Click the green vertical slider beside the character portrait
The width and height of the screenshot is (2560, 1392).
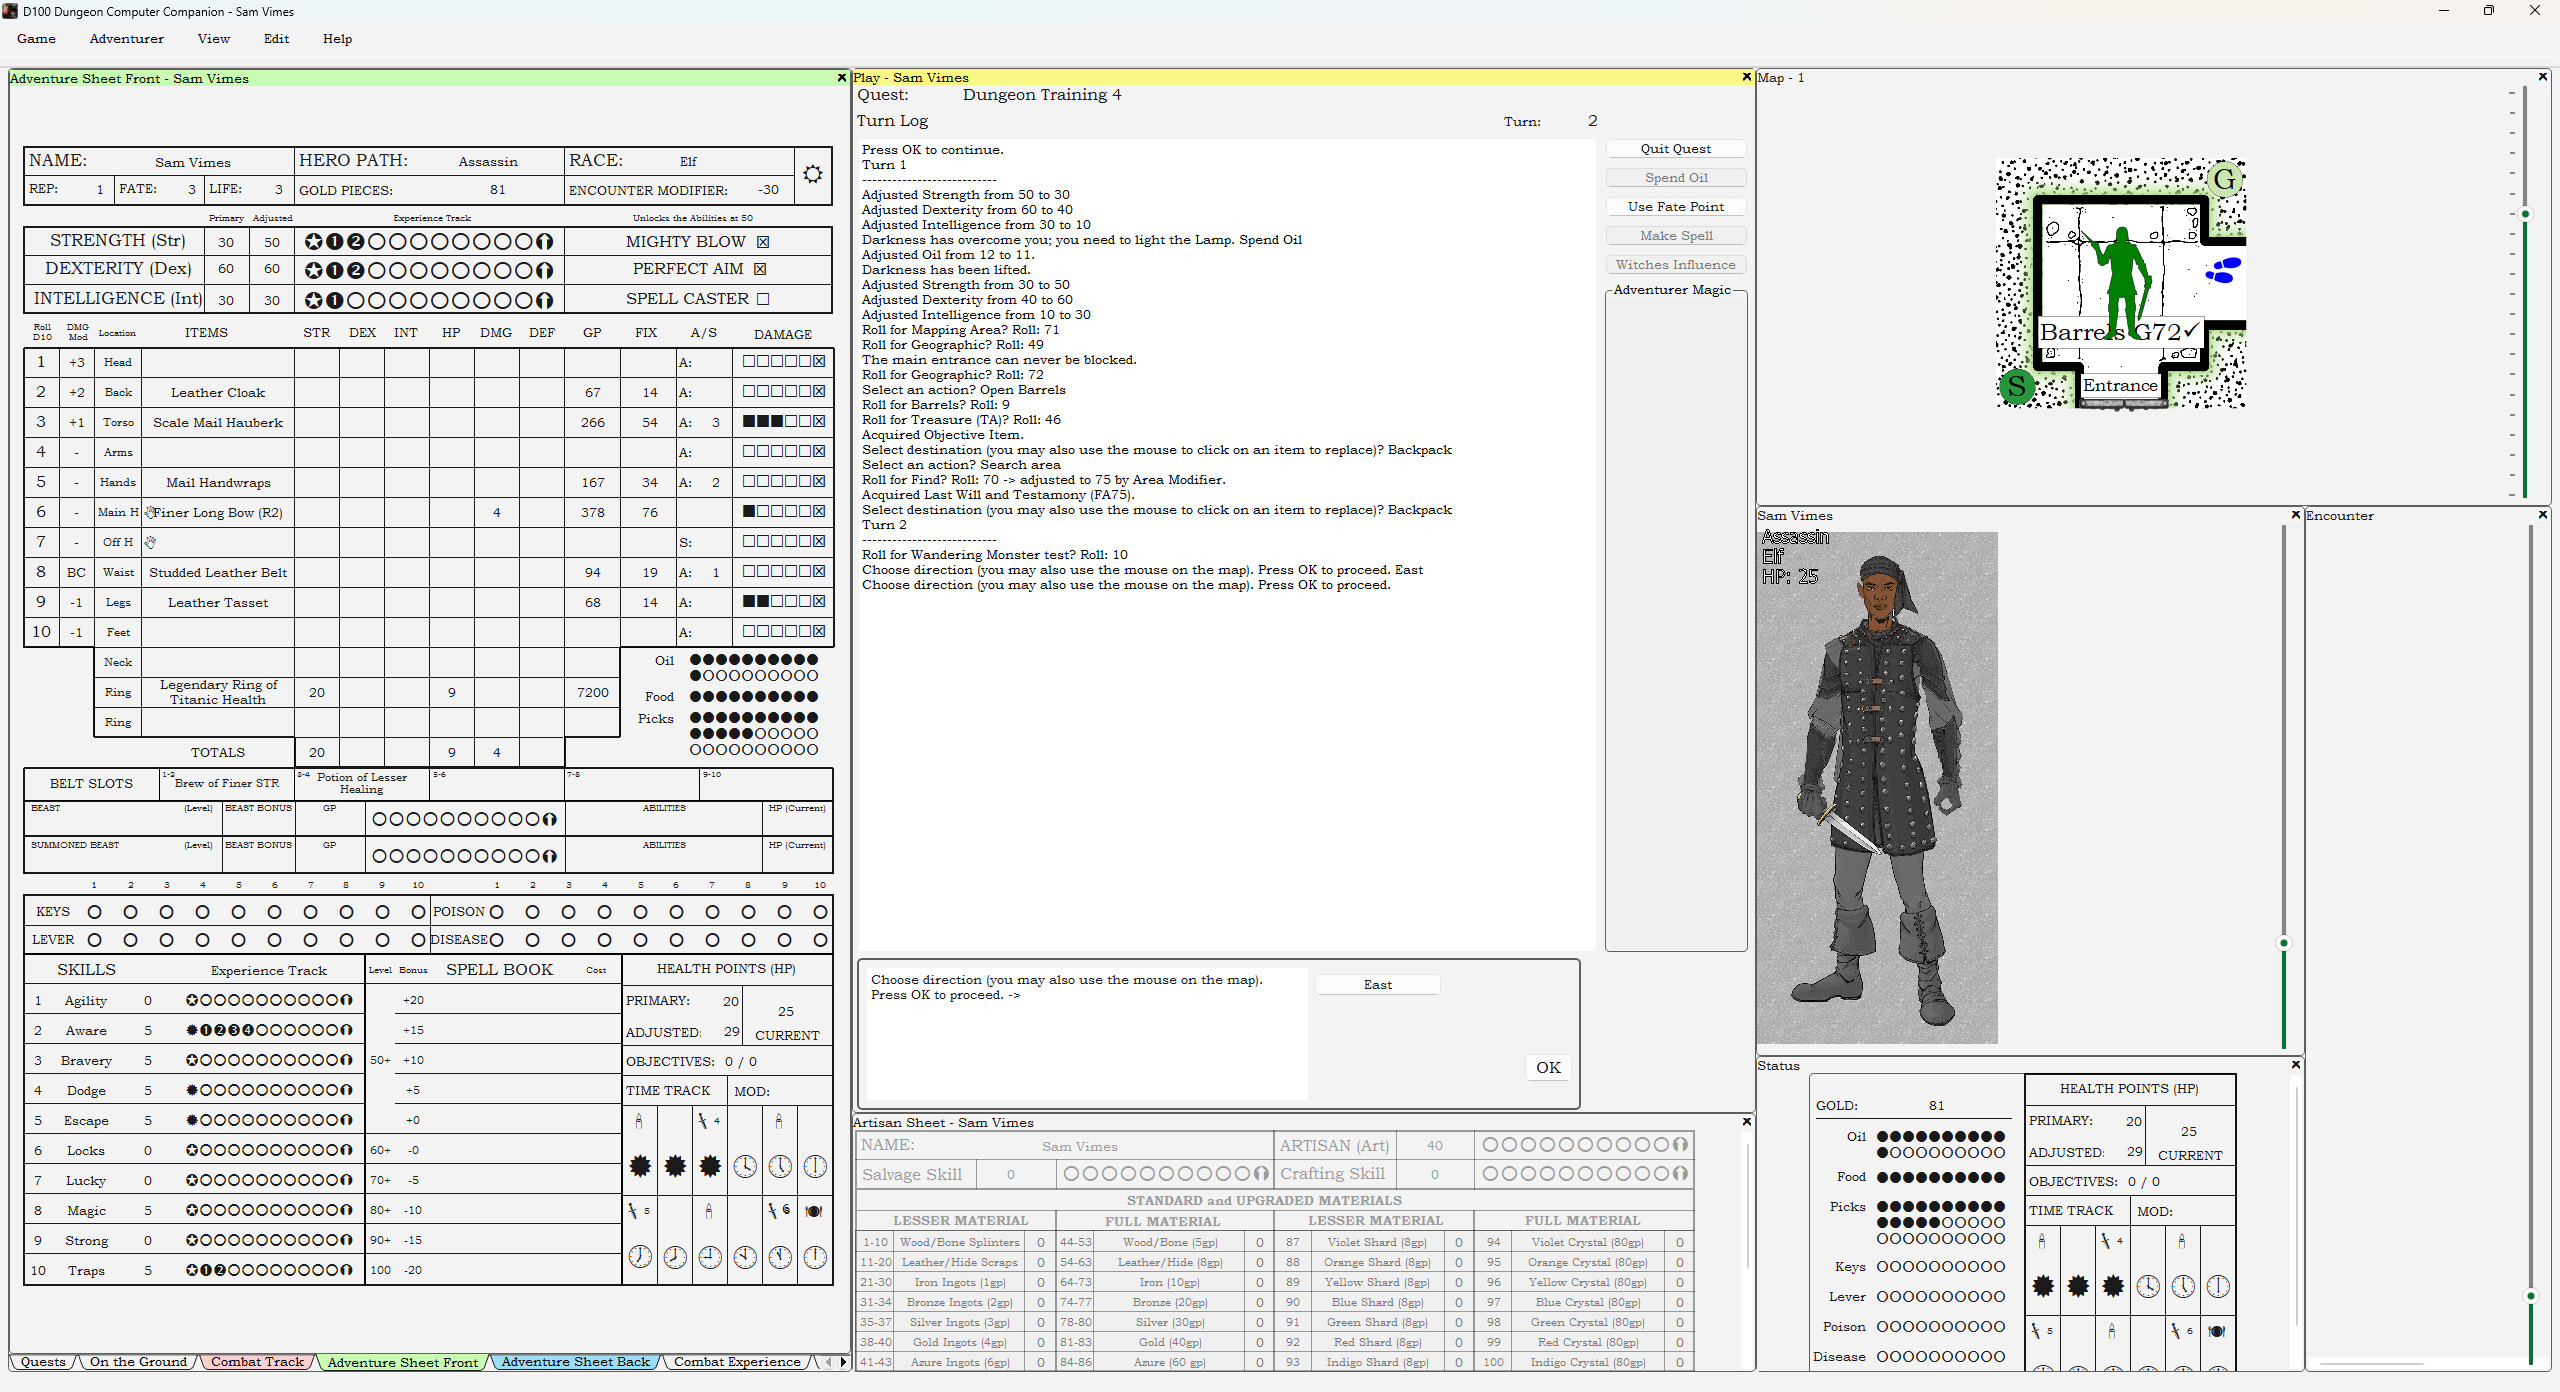click(2285, 943)
